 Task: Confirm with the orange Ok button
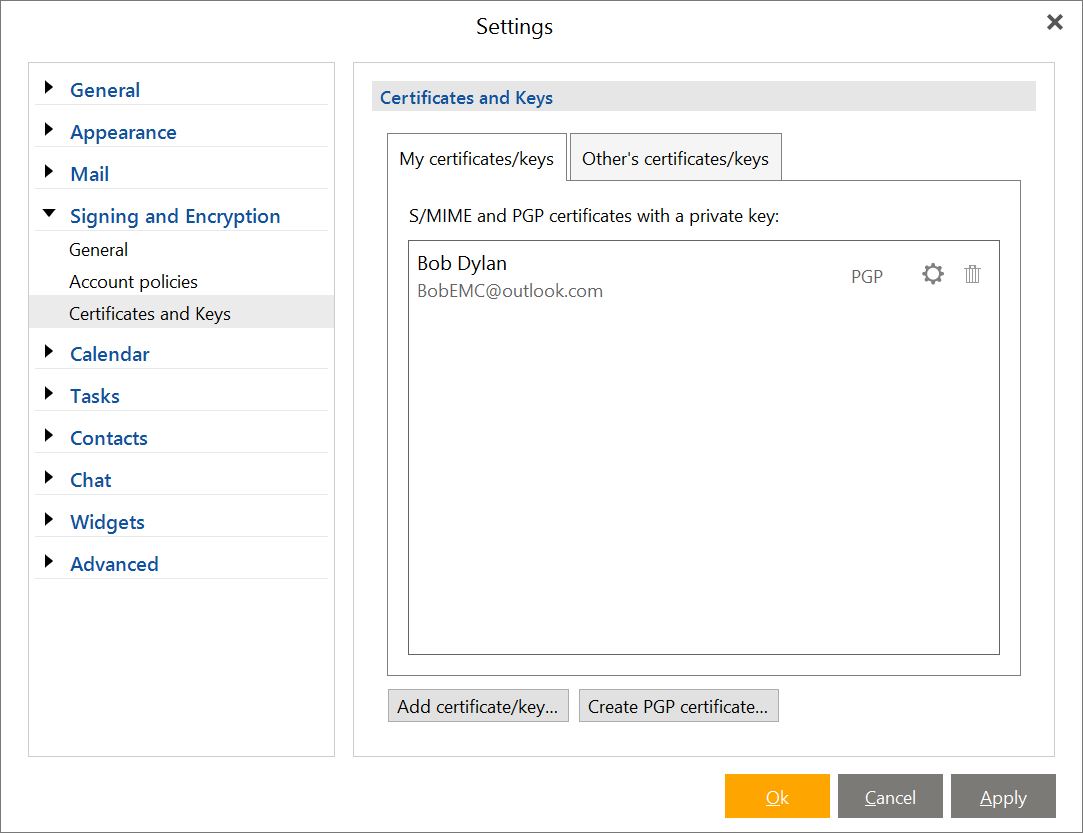click(x=777, y=796)
